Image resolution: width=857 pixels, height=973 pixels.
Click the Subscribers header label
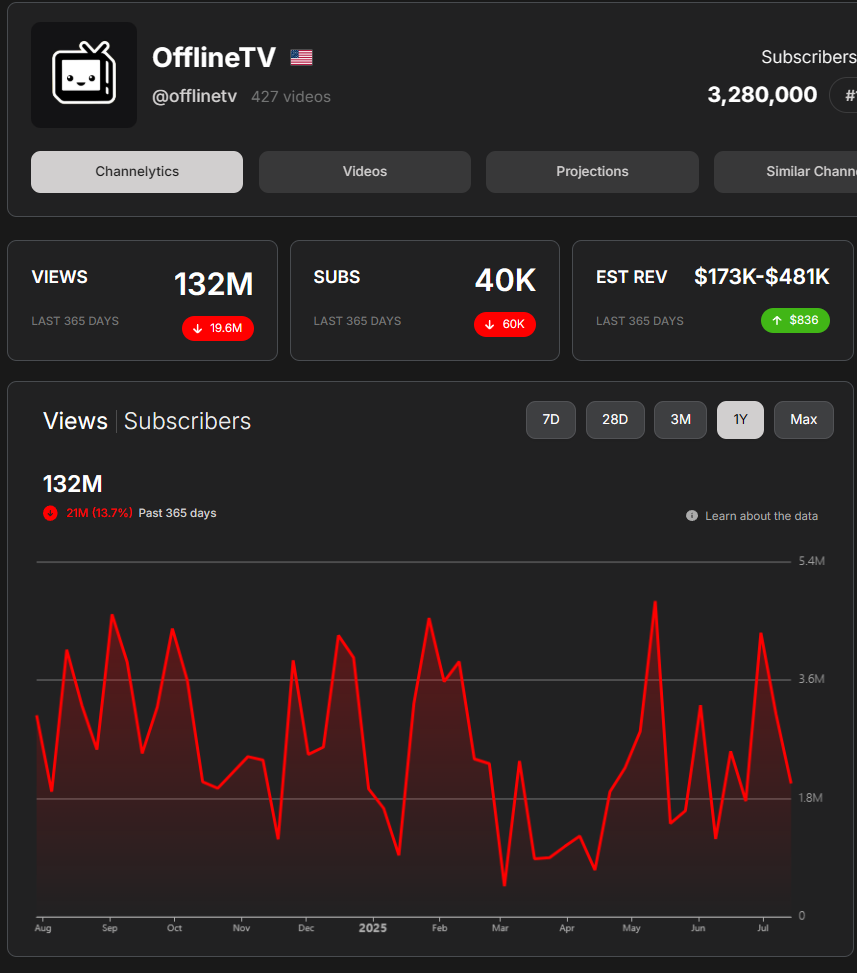pyautogui.click(x=809, y=57)
